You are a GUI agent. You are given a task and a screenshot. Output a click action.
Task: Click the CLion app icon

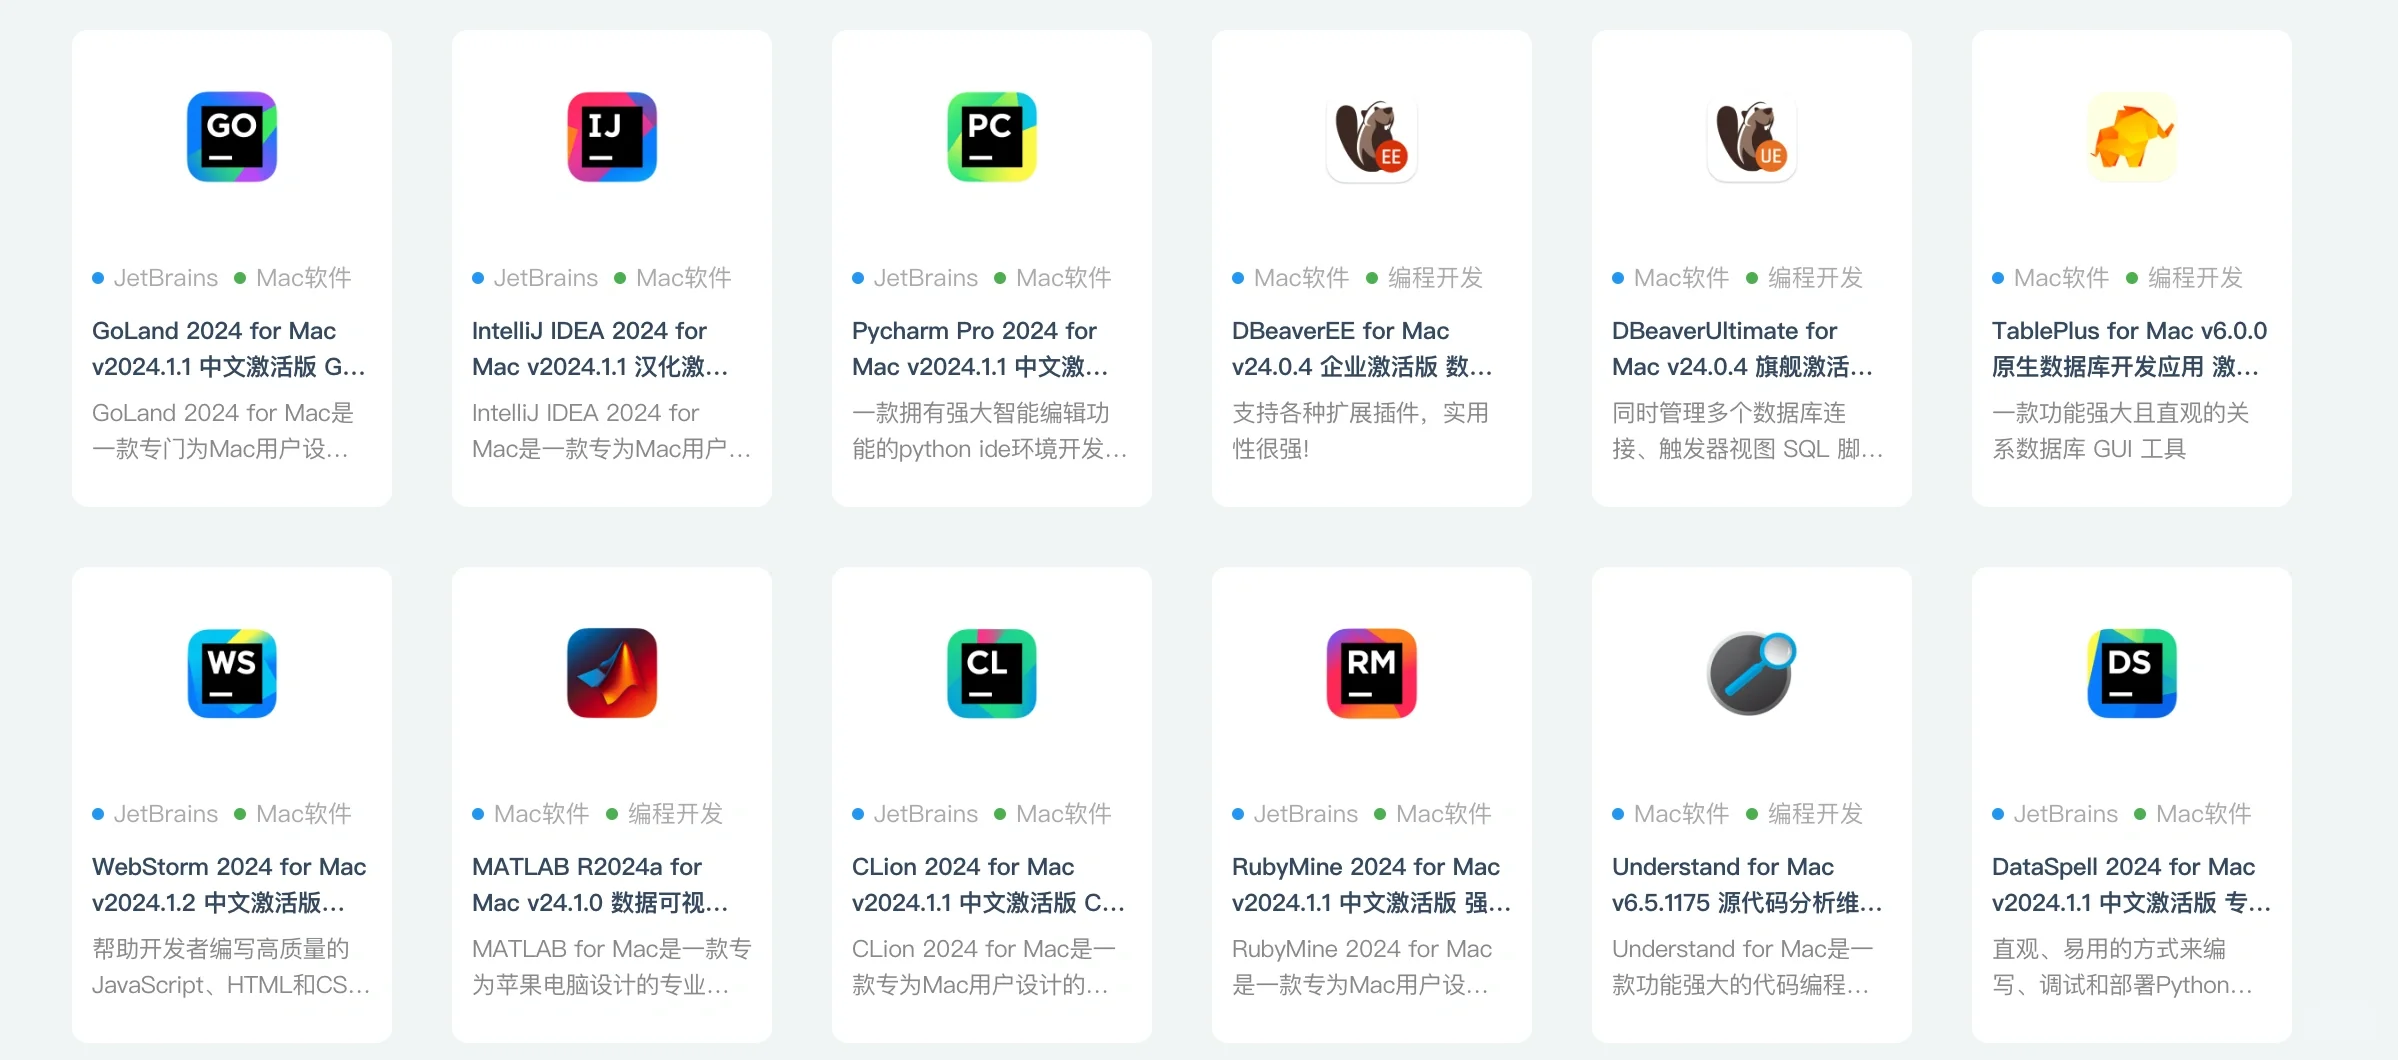click(x=991, y=673)
